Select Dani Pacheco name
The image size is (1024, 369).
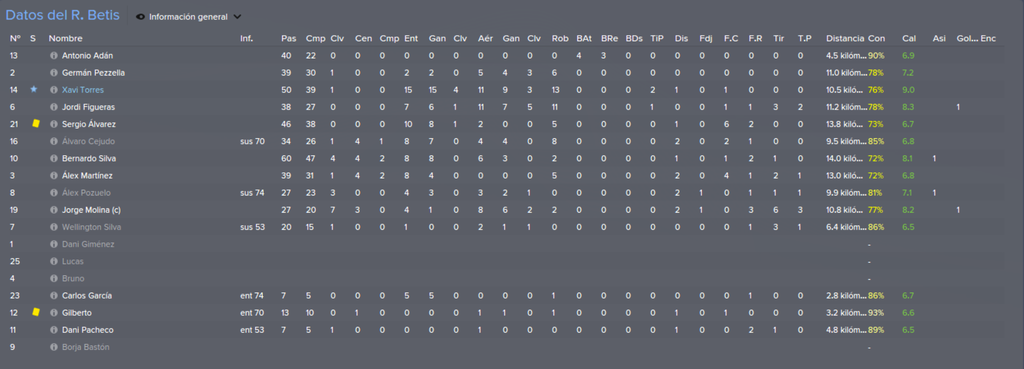click(89, 330)
